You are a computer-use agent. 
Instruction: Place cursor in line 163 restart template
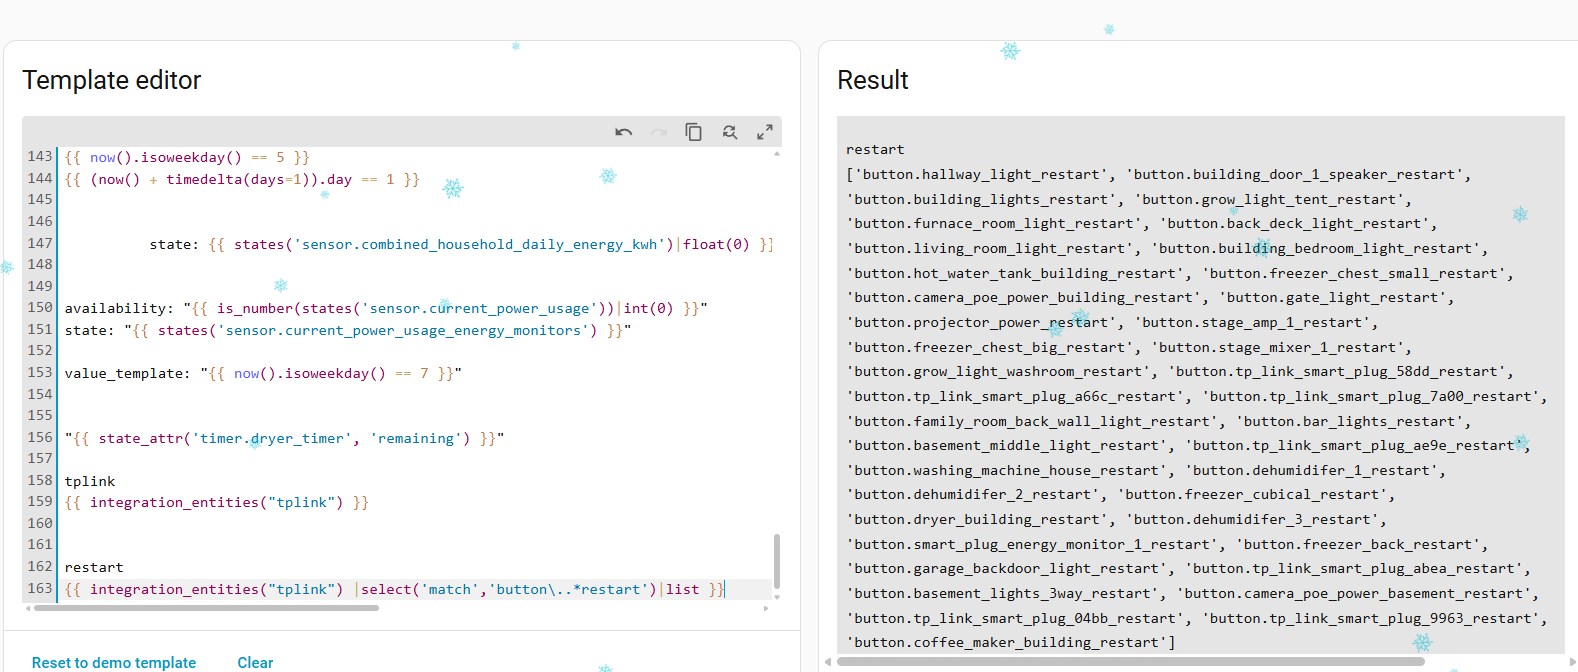(x=394, y=590)
